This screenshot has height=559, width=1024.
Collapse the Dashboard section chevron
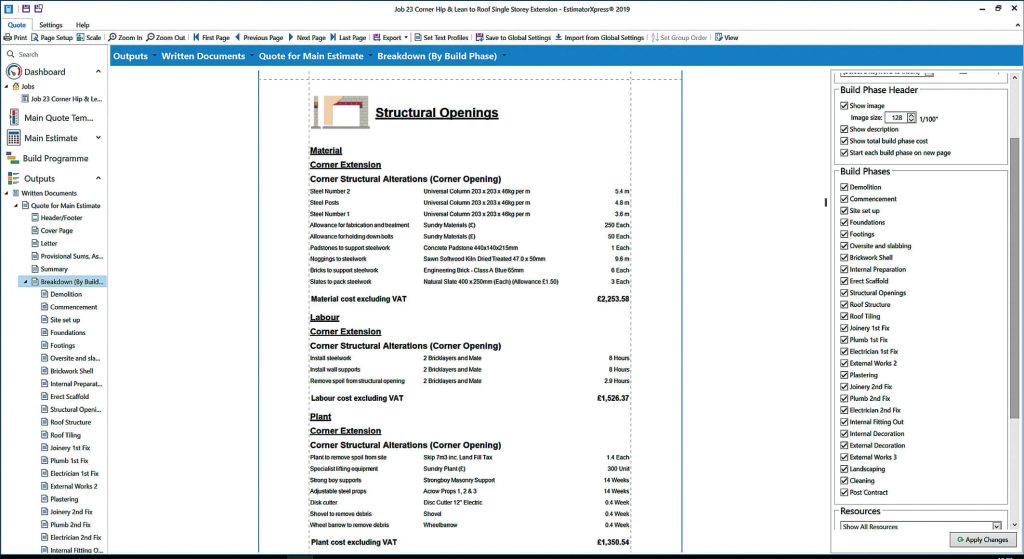(x=98, y=72)
